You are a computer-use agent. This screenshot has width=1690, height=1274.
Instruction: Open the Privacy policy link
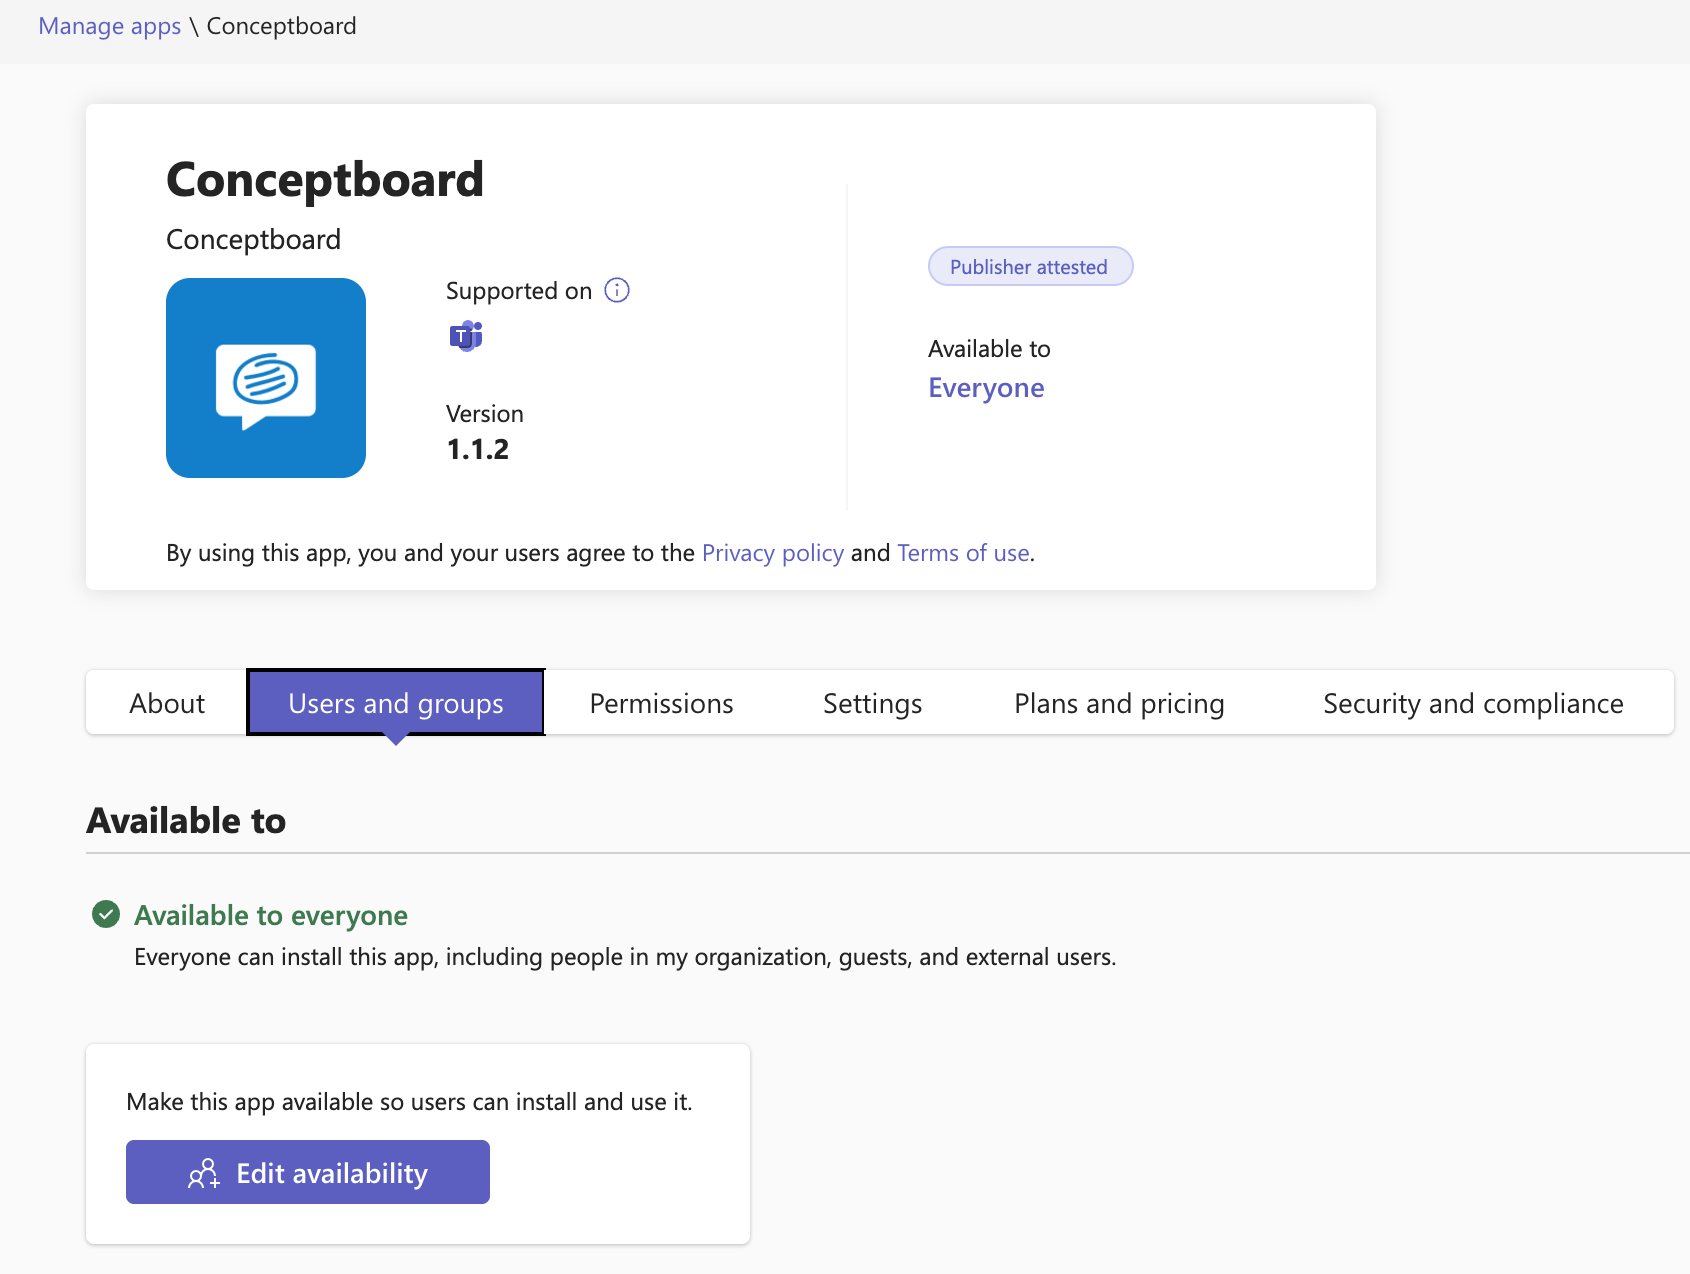(x=772, y=552)
